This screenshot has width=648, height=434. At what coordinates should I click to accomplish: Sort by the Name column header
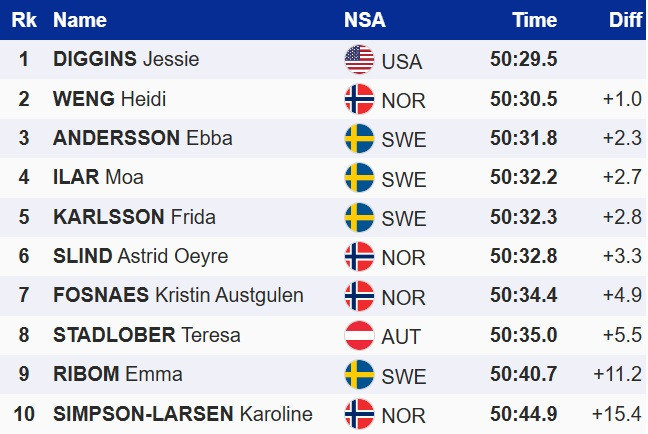[80, 20]
